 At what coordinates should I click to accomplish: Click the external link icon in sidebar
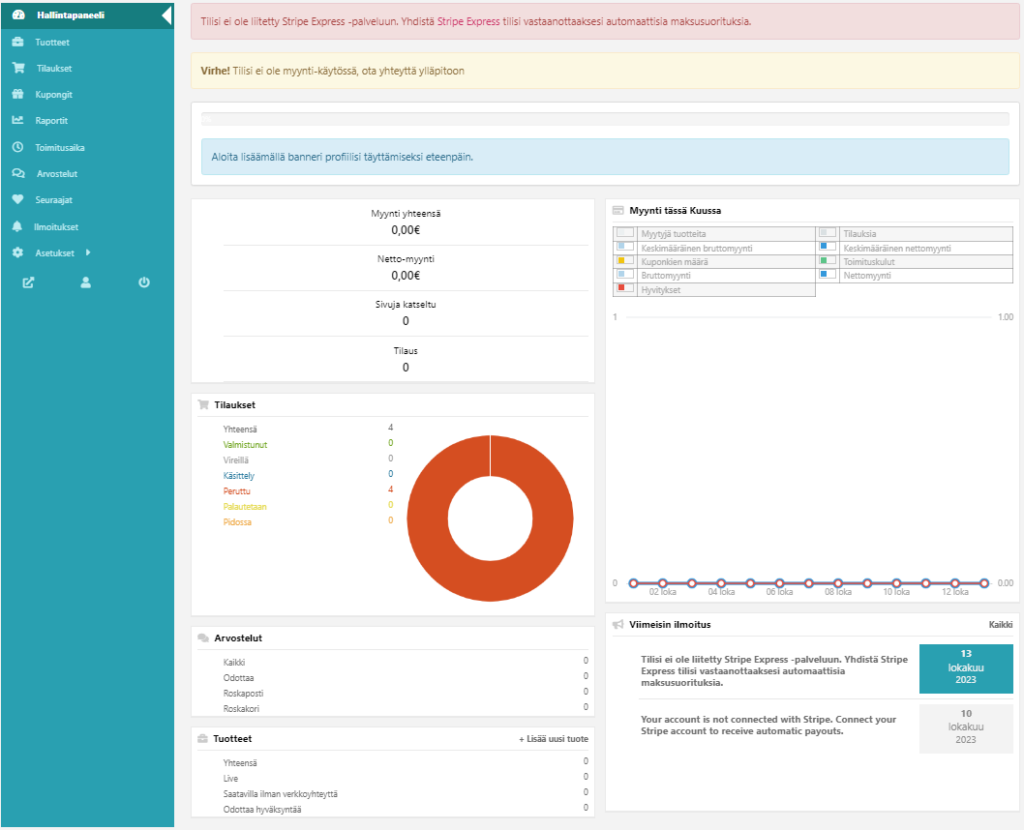[29, 282]
